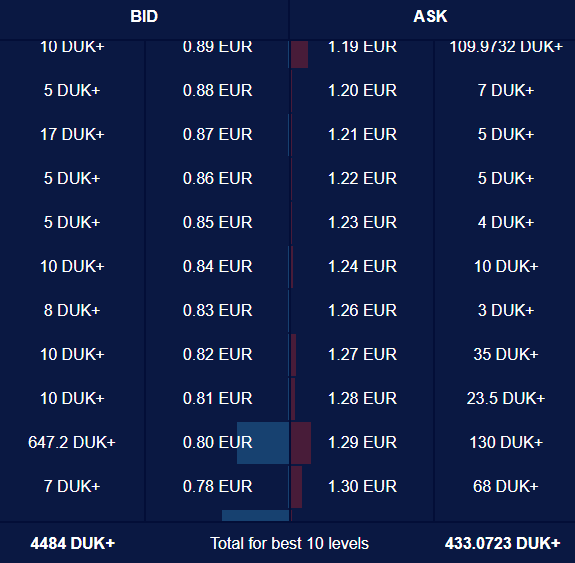Select the 0.78 EUR bid price
The width and height of the screenshot is (575, 563).
click(217, 486)
